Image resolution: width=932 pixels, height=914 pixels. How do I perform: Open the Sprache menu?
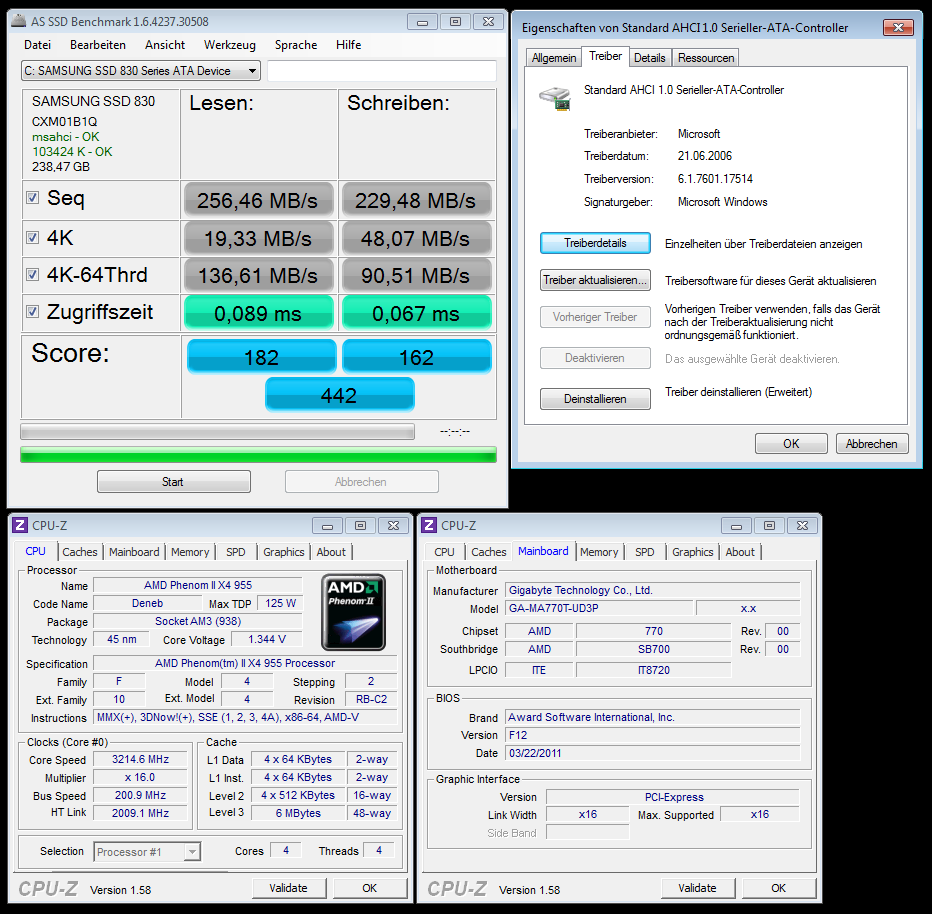pyautogui.click(x=295, y=45)
